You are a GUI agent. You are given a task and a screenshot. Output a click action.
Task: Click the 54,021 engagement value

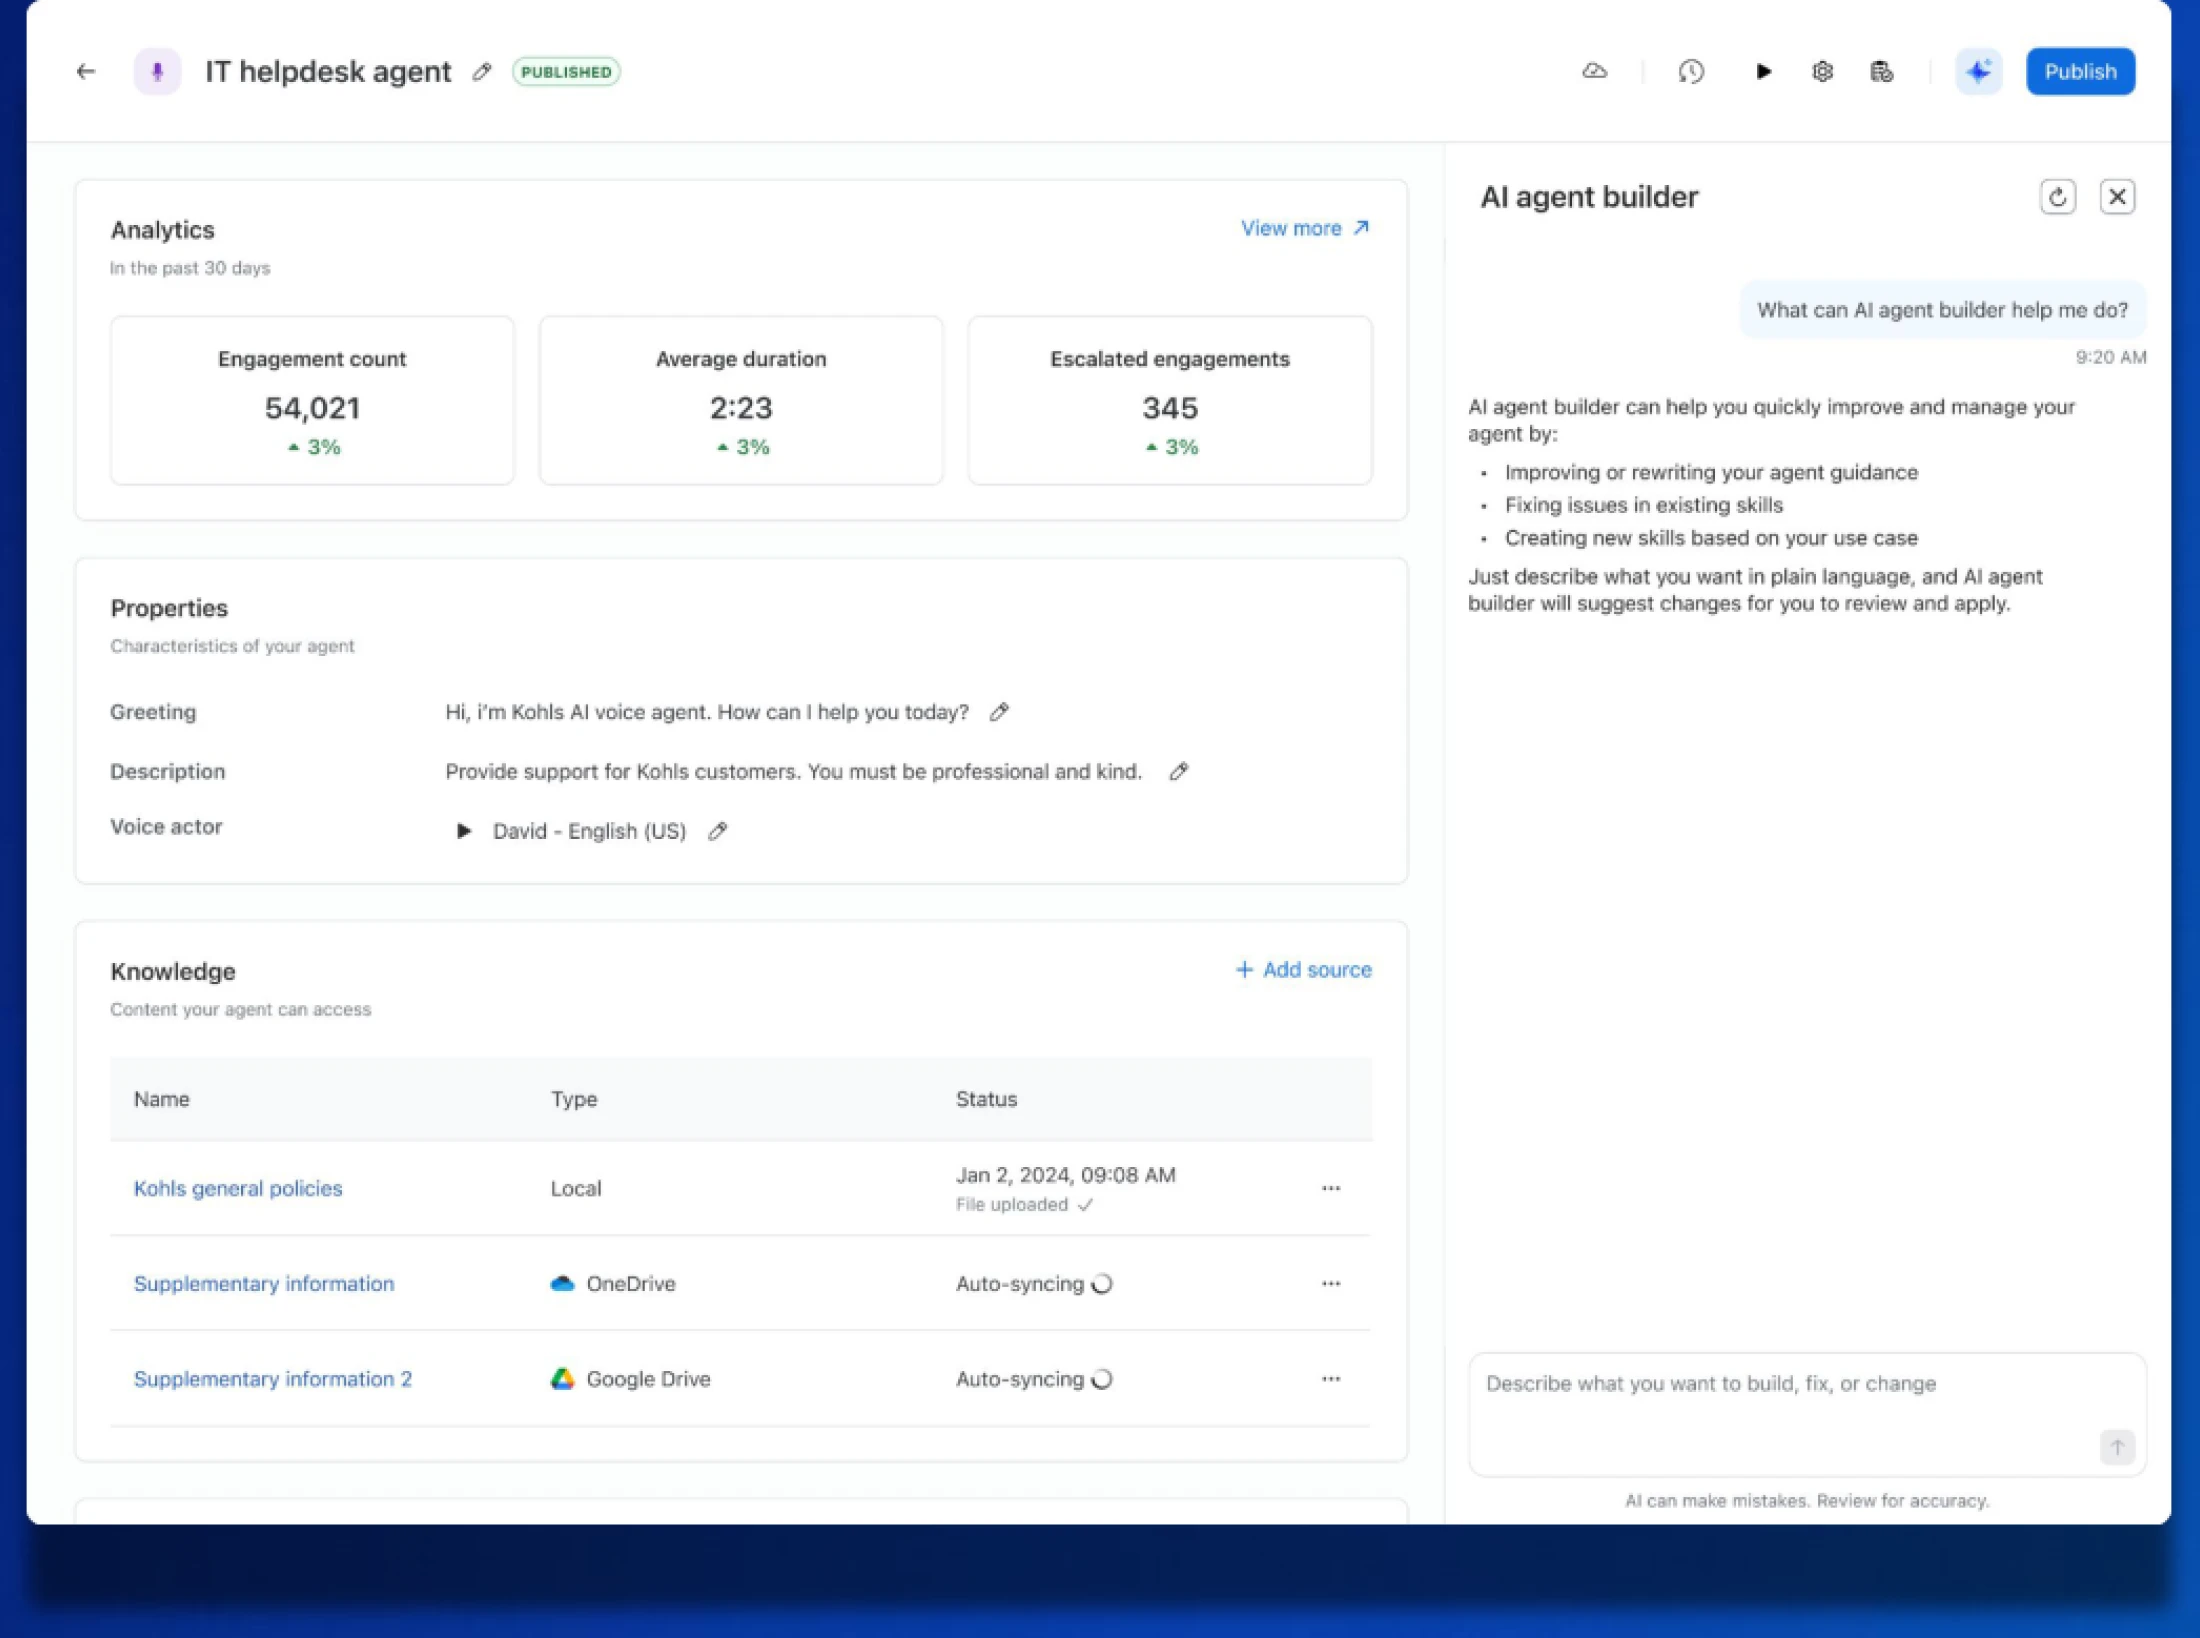coord(312,408)
